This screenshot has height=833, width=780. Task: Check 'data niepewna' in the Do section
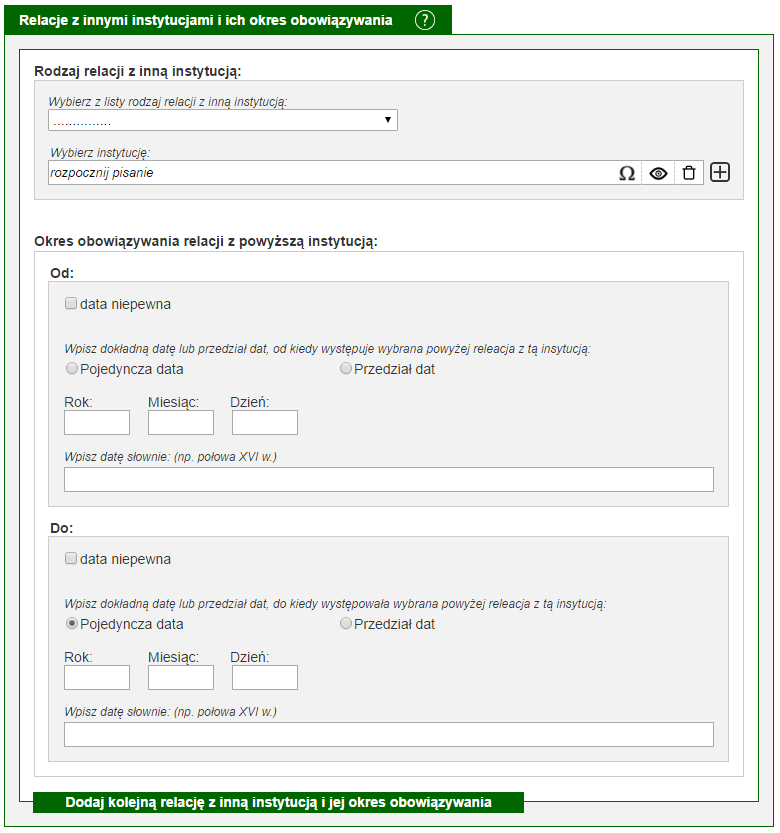click(x=71, y=558)
